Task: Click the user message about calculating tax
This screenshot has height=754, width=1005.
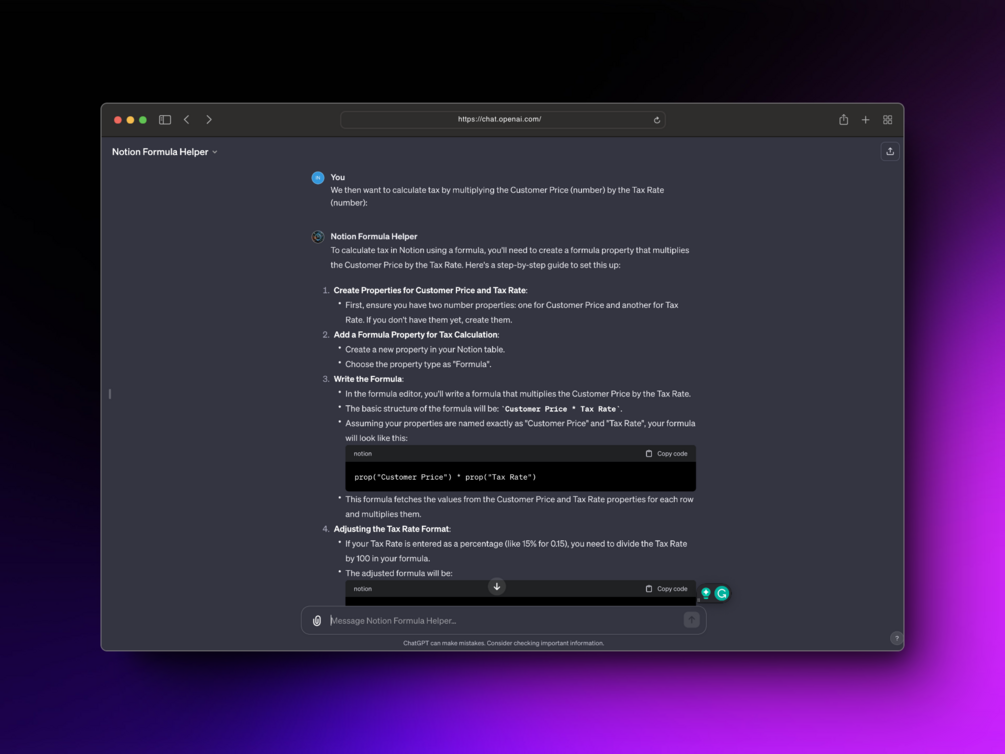Action: coord(497,197)
